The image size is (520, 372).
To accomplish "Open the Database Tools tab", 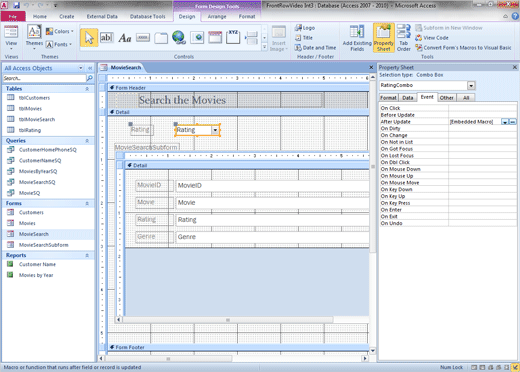I will [147, 16].
